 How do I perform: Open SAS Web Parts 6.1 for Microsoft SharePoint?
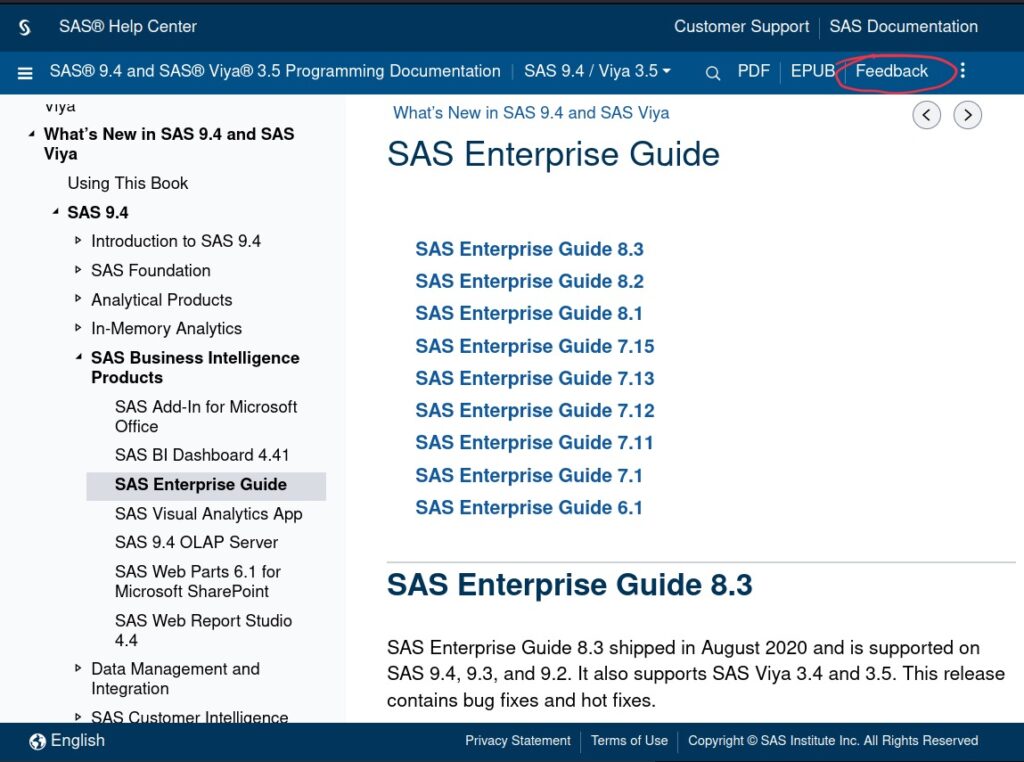coord(198,581)
